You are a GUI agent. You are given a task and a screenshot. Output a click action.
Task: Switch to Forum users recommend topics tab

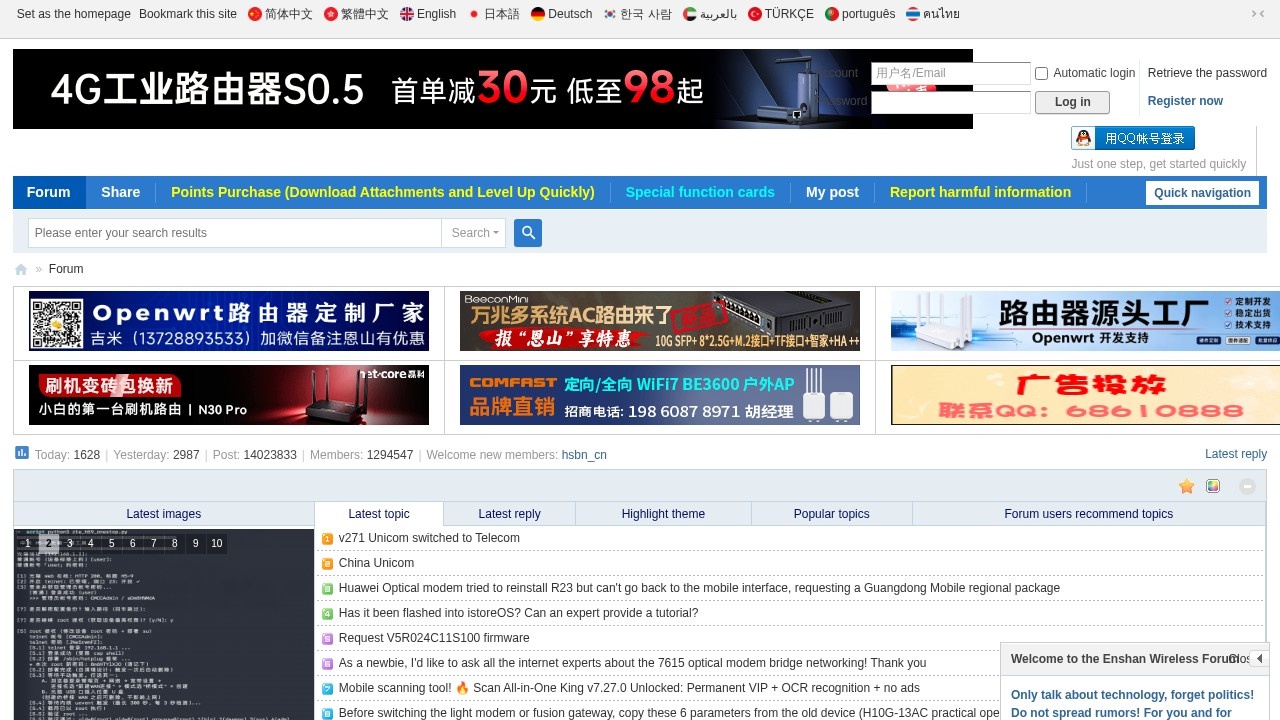1089,514
